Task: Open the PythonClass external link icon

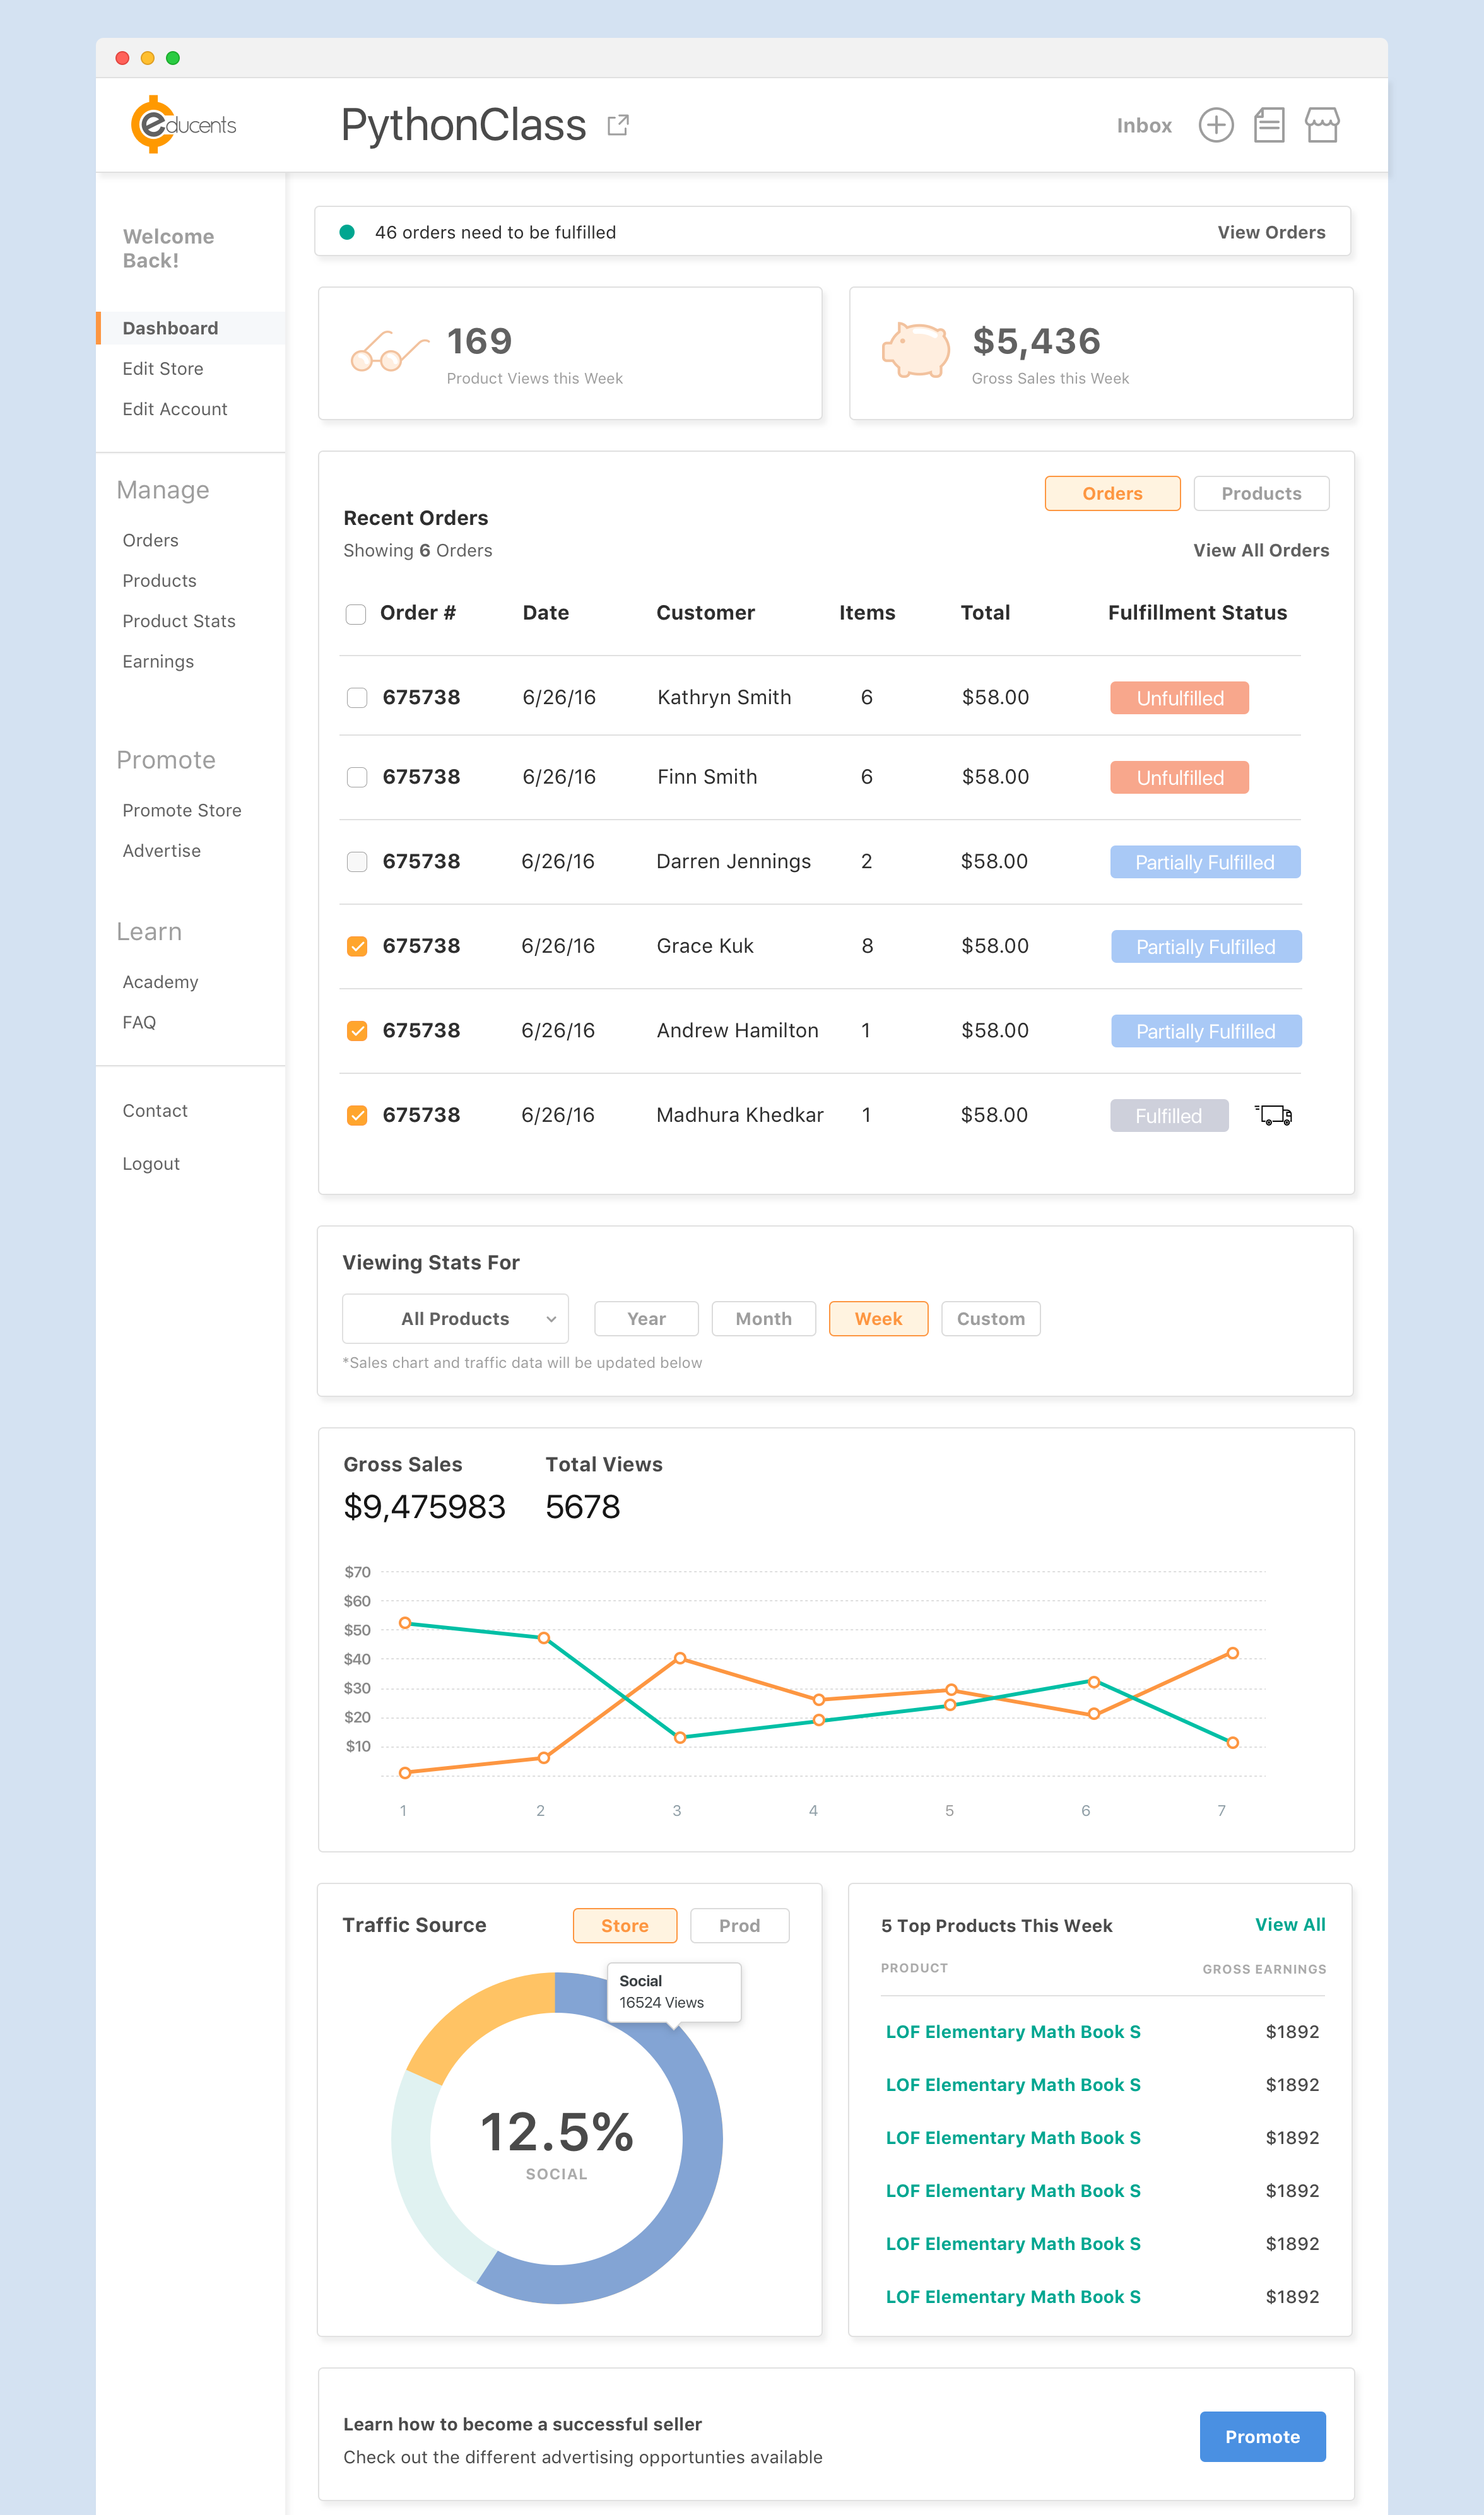Action: point(618,125)
